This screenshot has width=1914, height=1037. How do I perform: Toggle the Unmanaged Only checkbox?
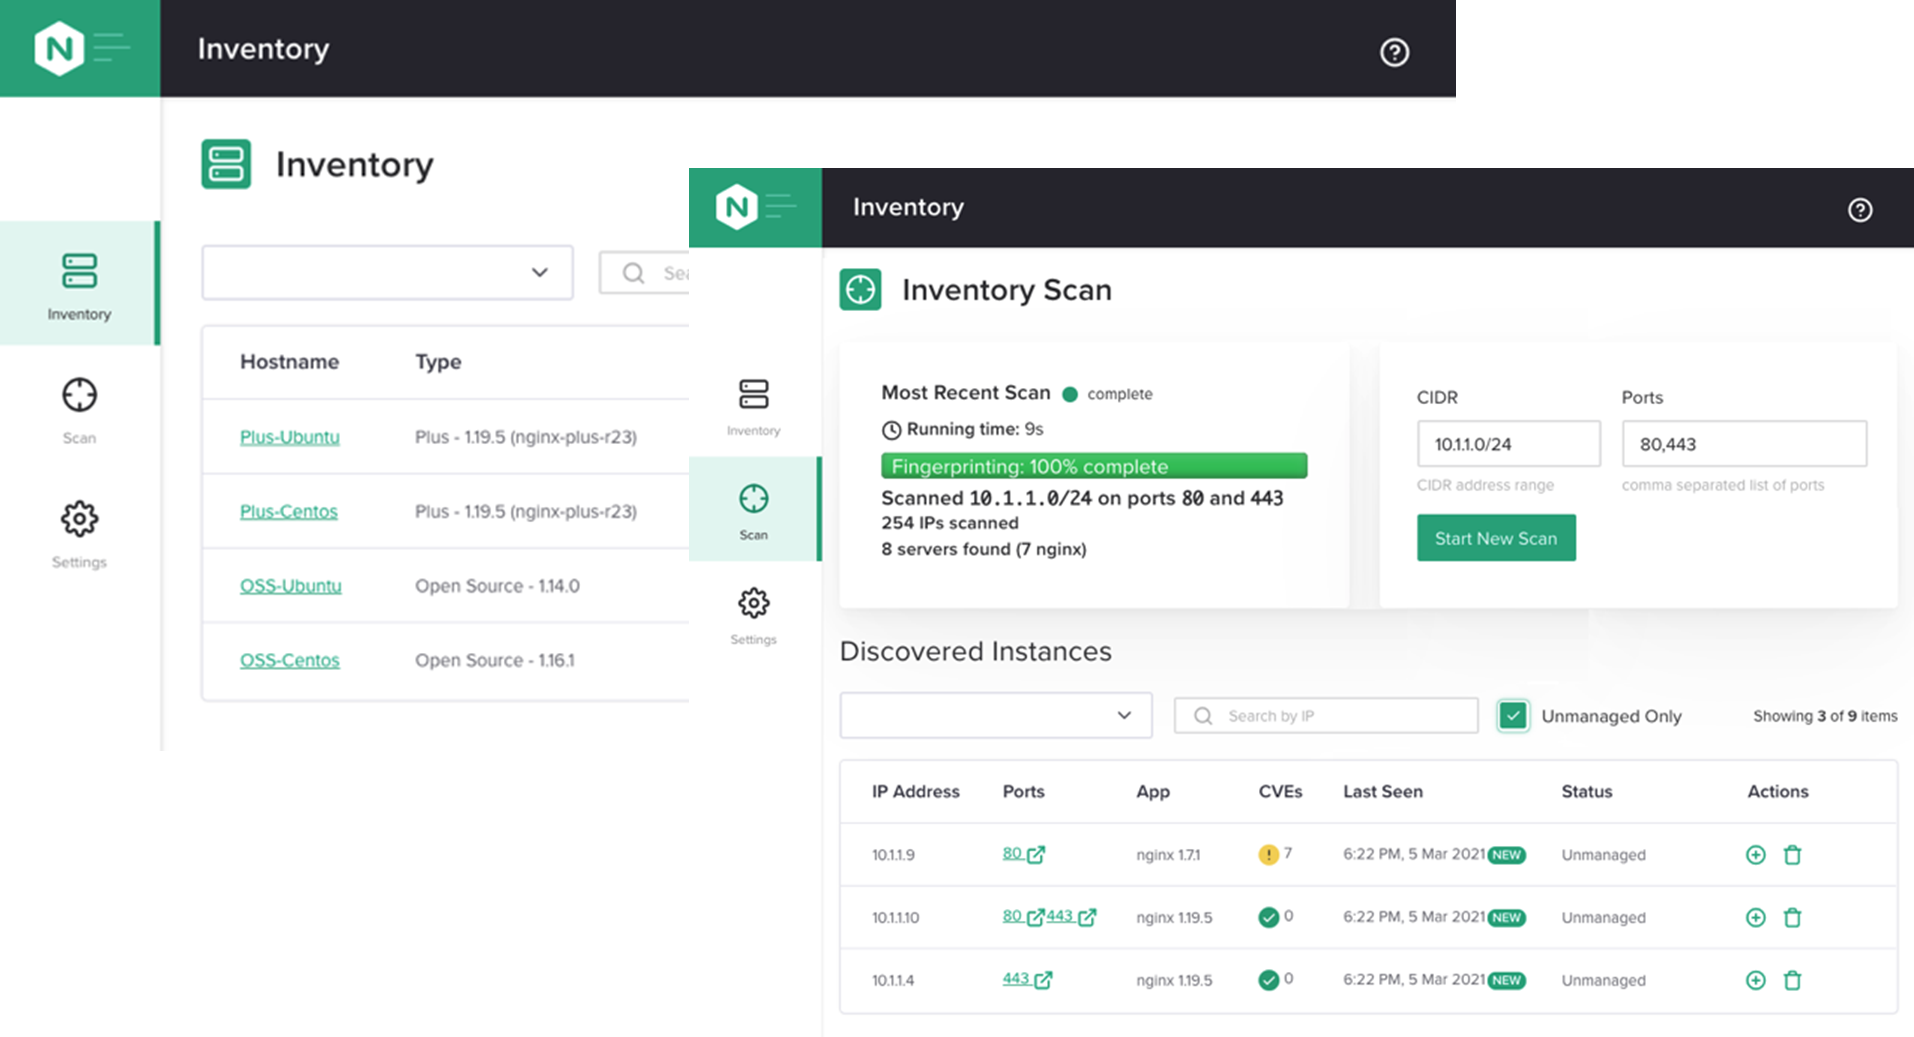1513,716
